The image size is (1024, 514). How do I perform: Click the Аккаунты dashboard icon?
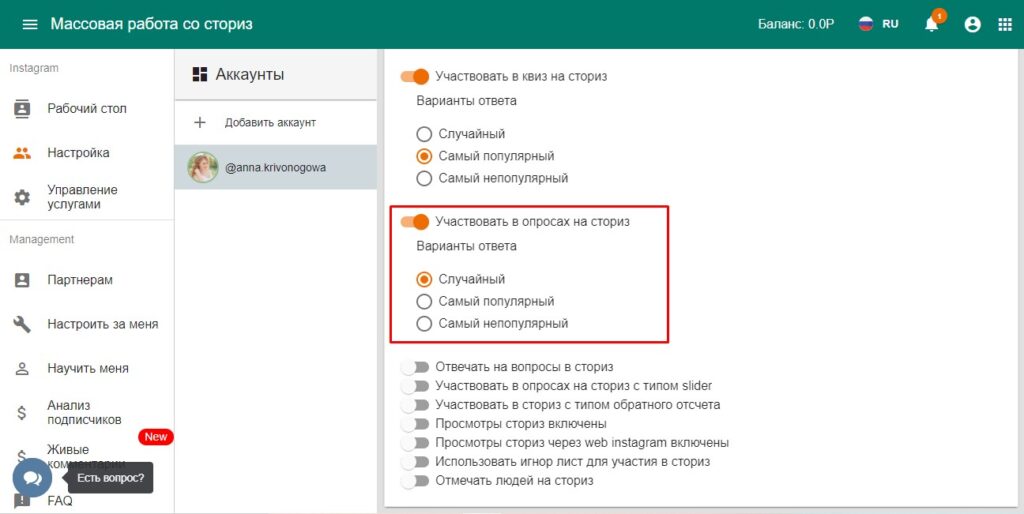(x=200, y=74)
